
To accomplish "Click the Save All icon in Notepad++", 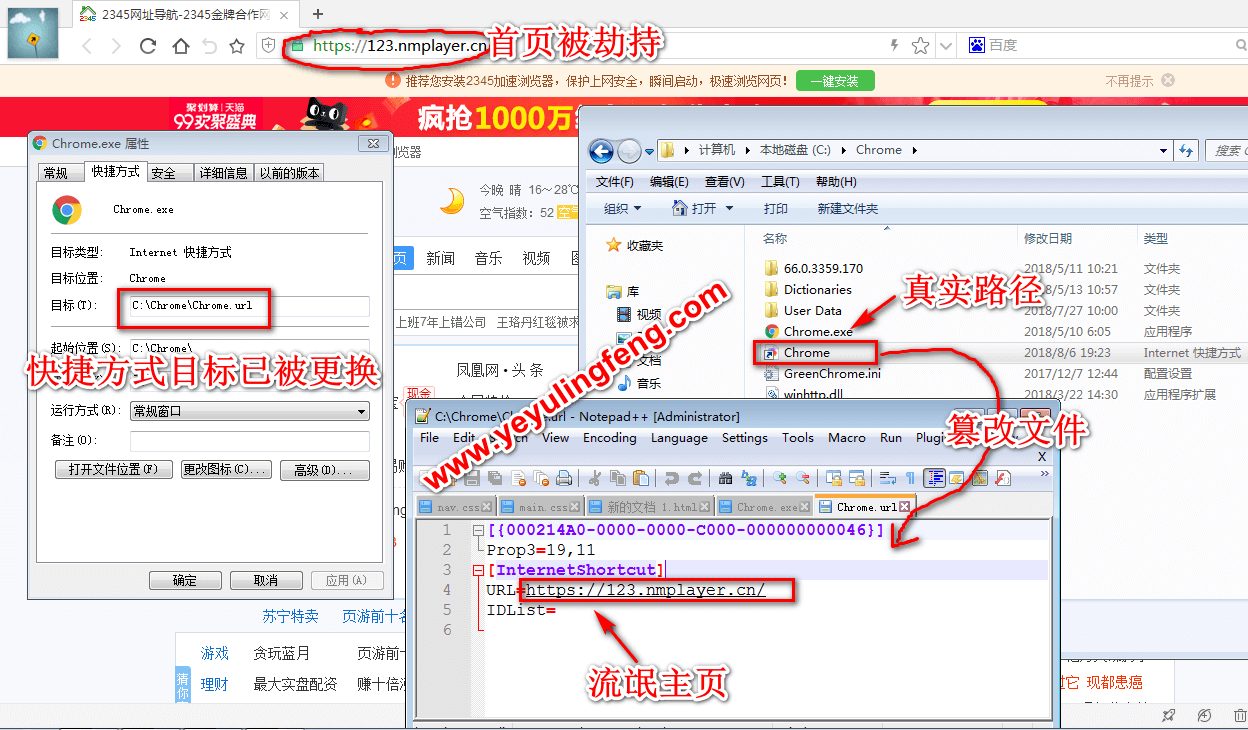I will coord(494,479).
